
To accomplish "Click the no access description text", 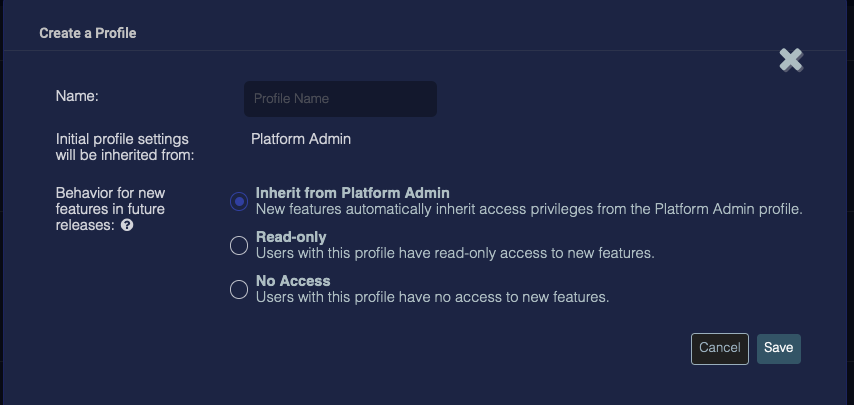I will click(432, 297).
